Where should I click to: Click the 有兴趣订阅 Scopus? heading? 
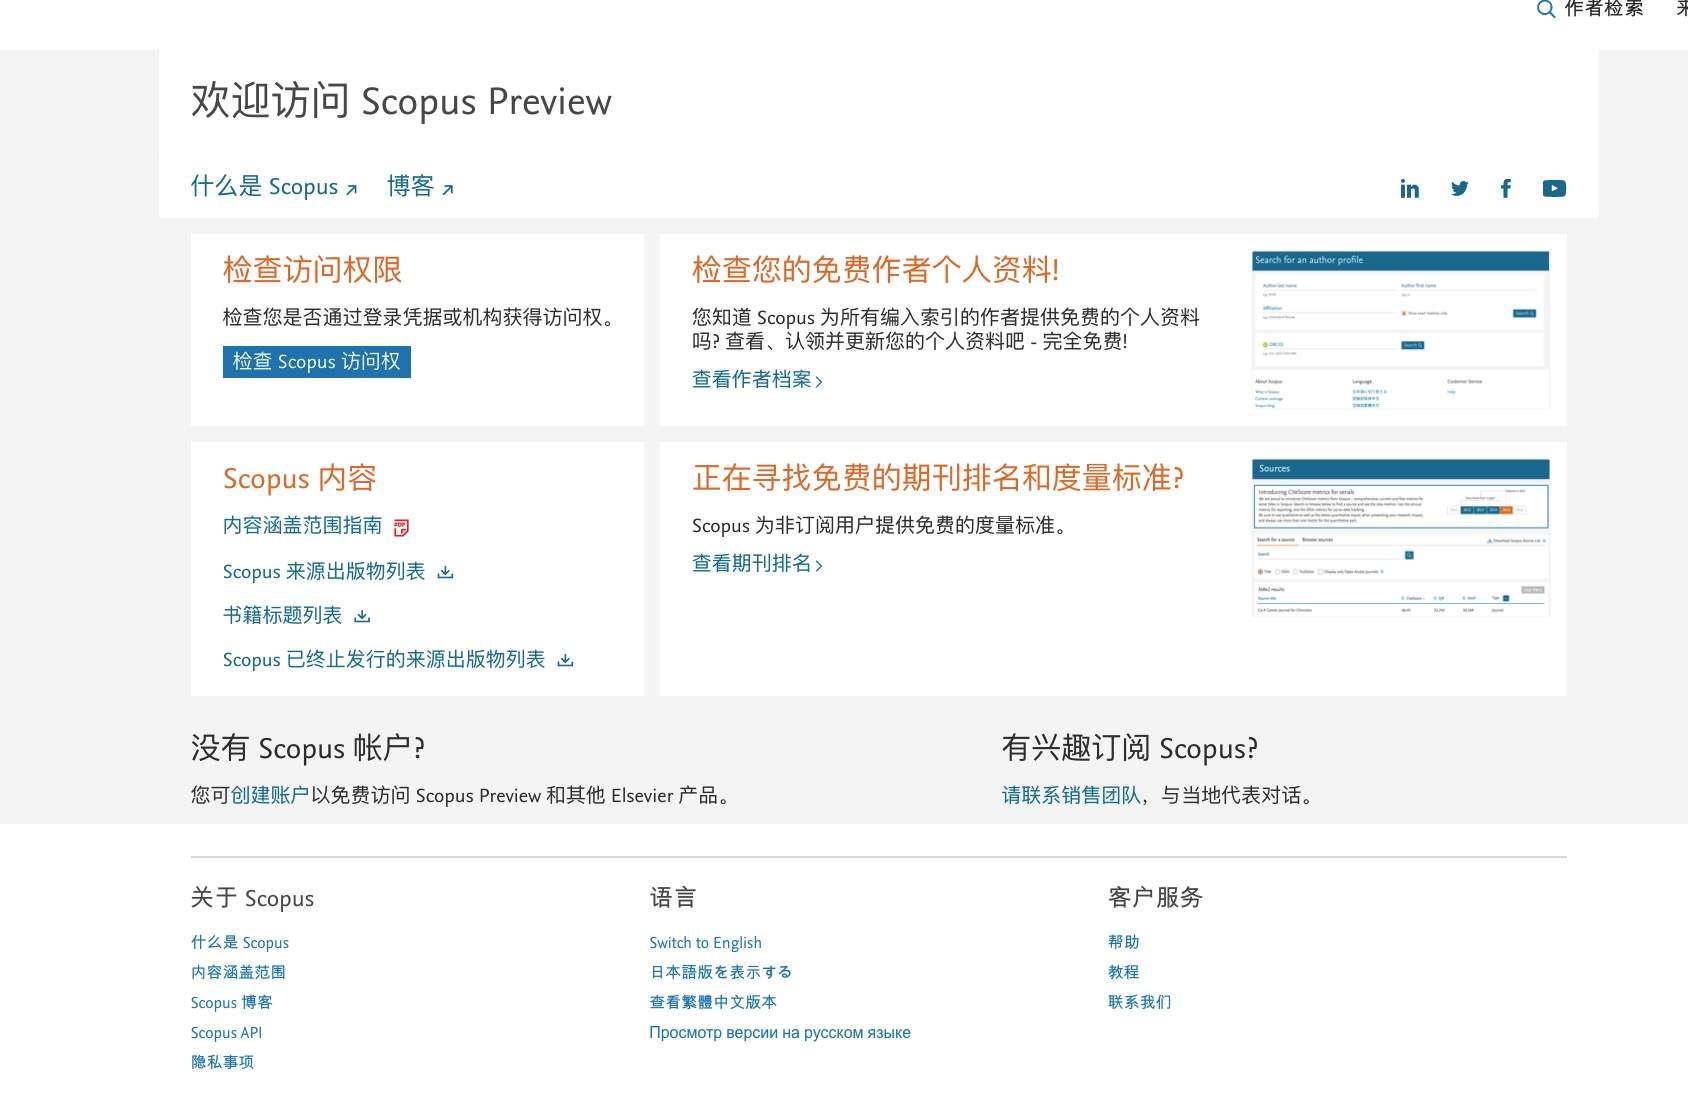click(x=1130, y=748)
